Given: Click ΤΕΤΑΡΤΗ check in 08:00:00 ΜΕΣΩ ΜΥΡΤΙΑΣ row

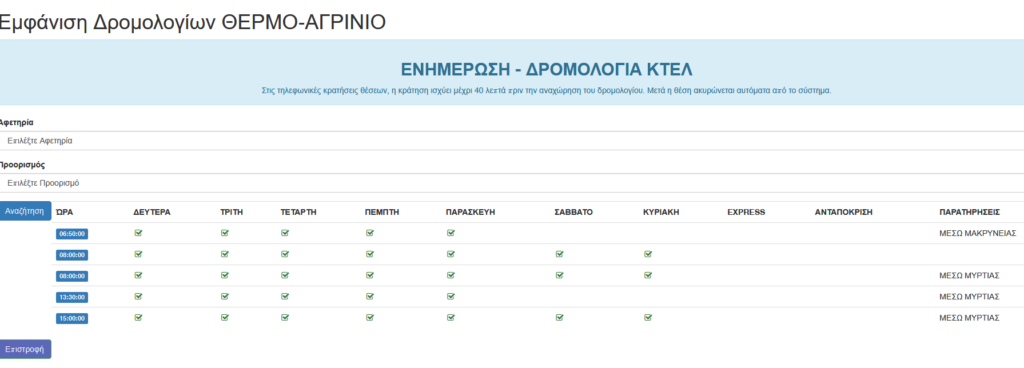Looking at the screenshot, I should (285, 275).
